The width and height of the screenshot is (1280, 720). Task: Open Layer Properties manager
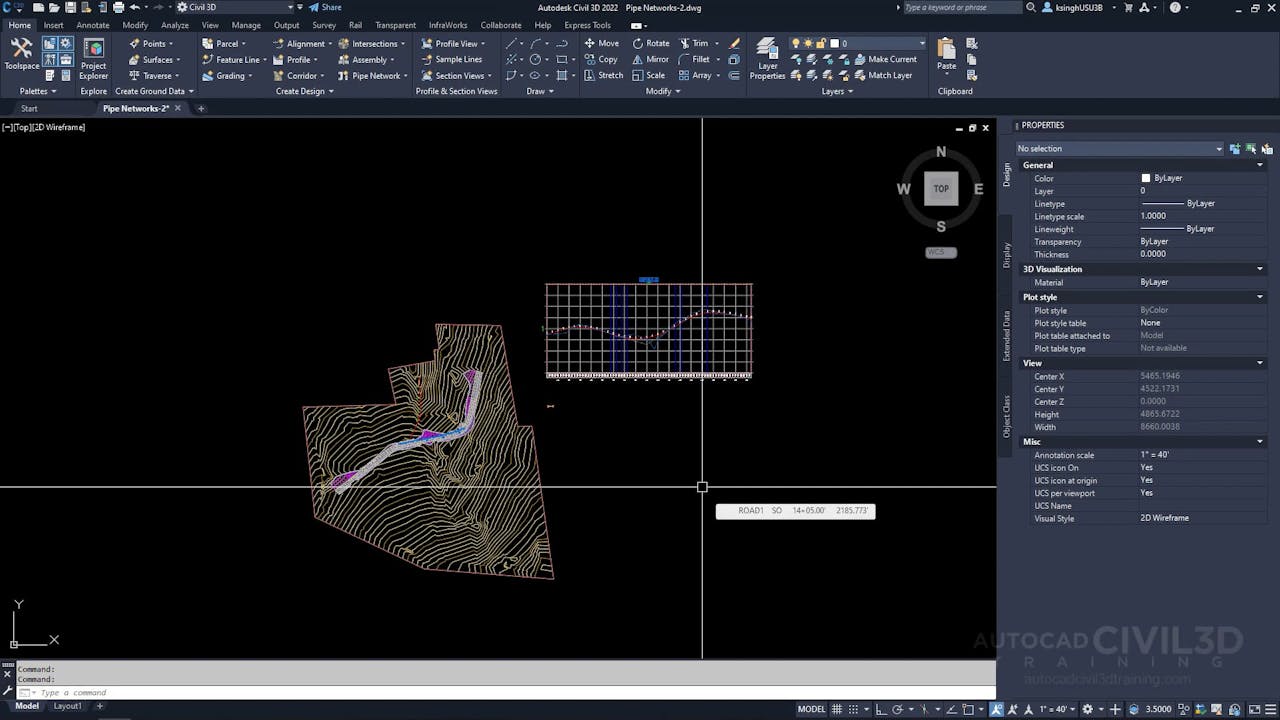click(x=767, y=58)
